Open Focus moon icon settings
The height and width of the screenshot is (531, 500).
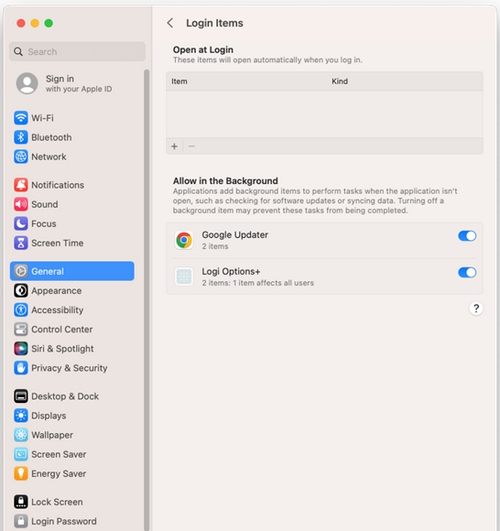tap(21, 224)
